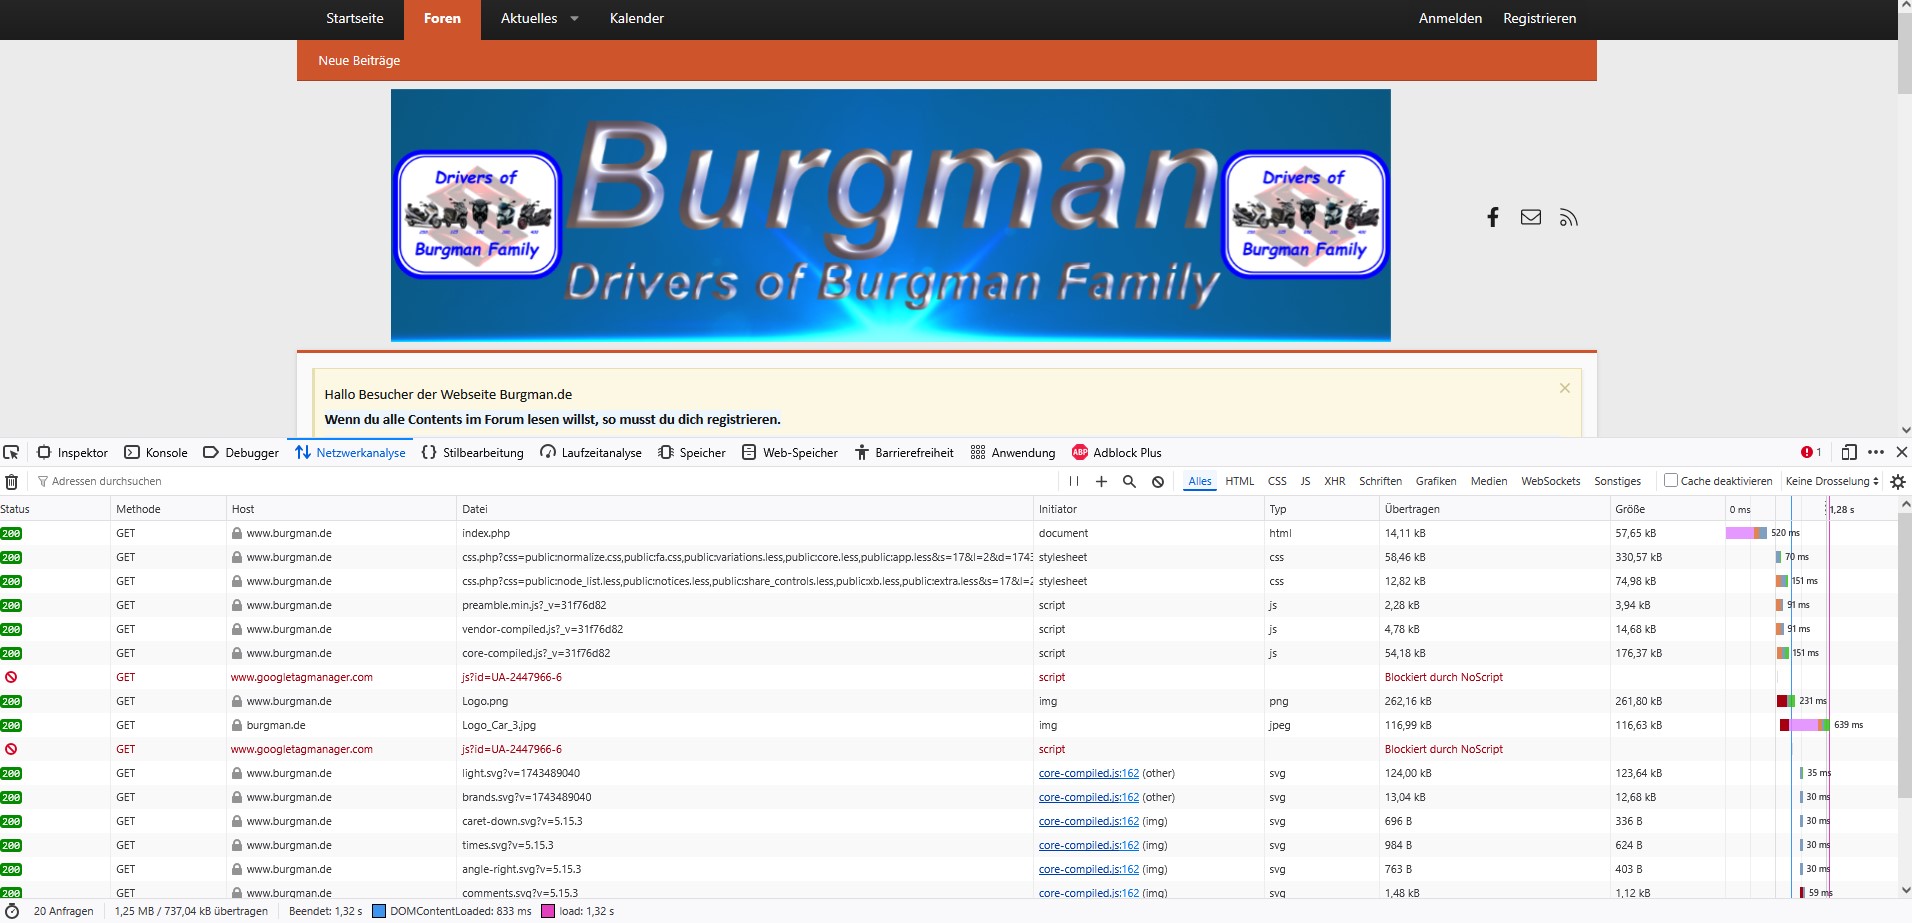Image resolution: width=1912 pixels, height=923 pixels.
Task: Create a new request with plus icon
Action: click(1101, 481)
